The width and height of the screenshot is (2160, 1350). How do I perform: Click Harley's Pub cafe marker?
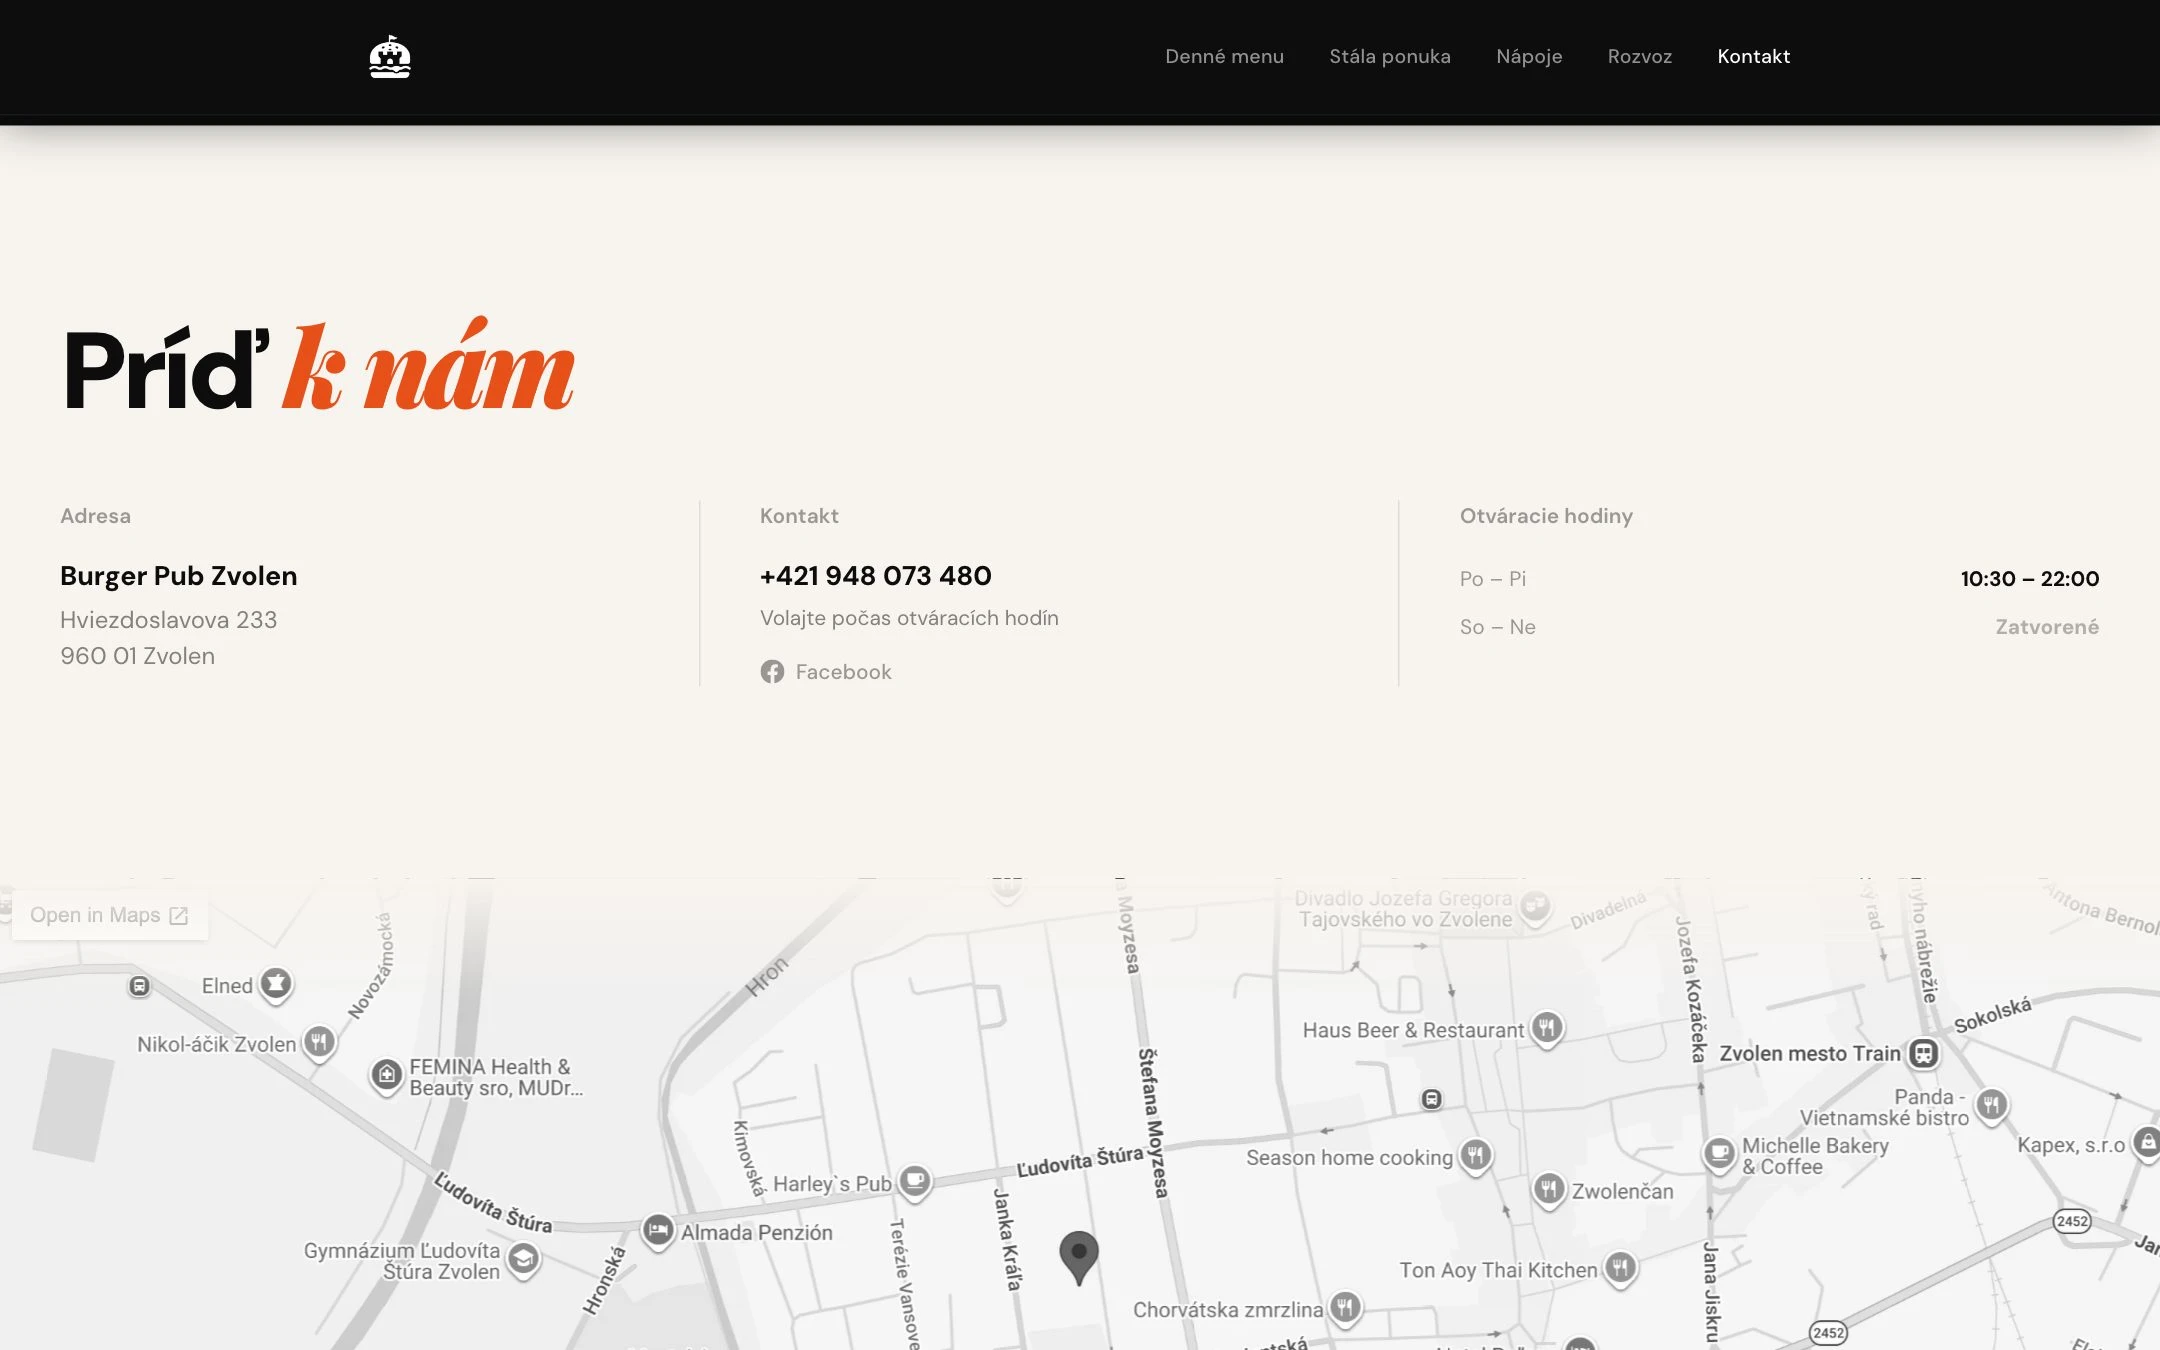tap(915, 1181)
